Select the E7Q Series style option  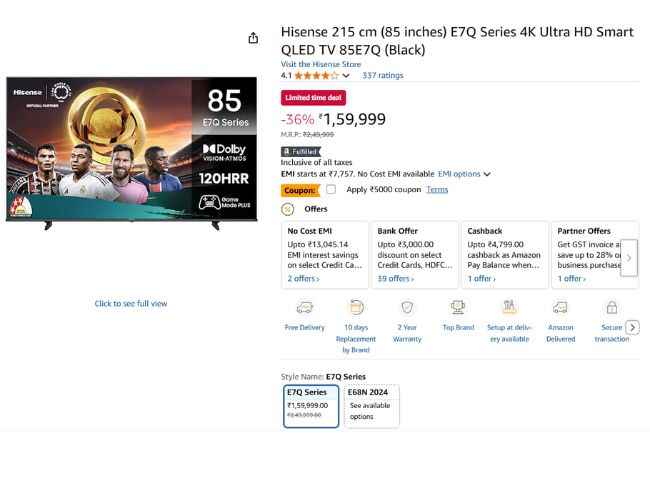(311, 405)
